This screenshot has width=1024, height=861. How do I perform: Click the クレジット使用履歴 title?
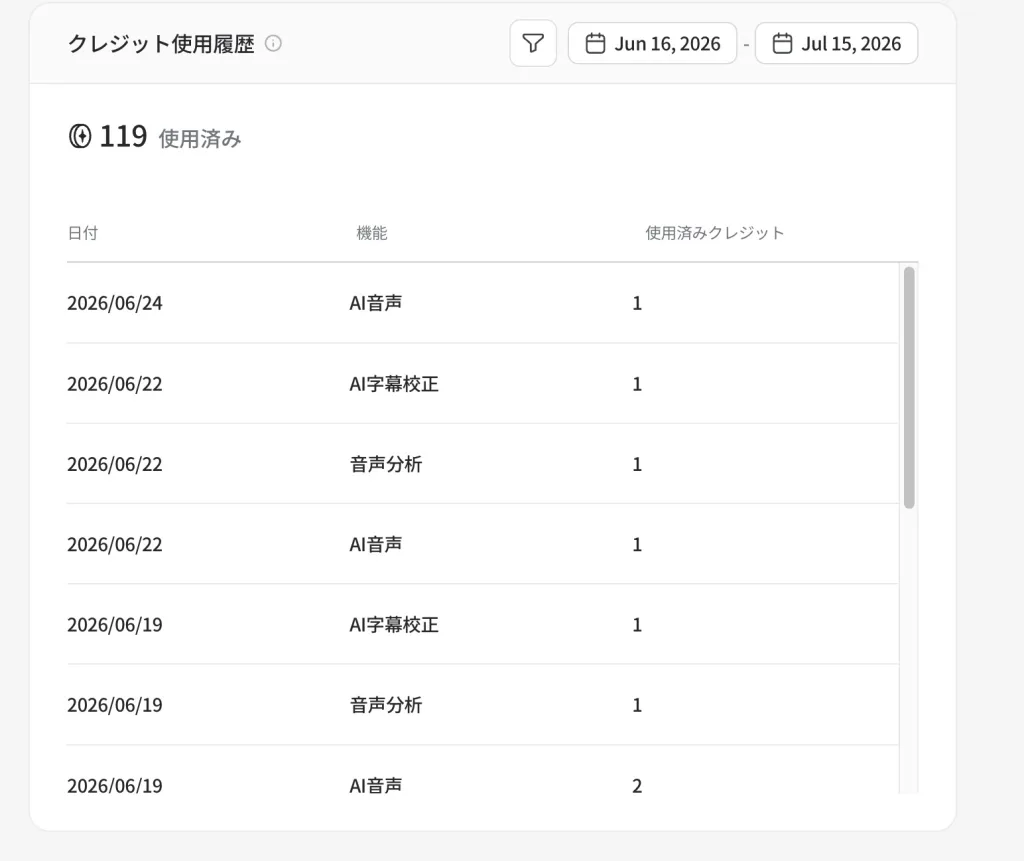coord(161,44)
